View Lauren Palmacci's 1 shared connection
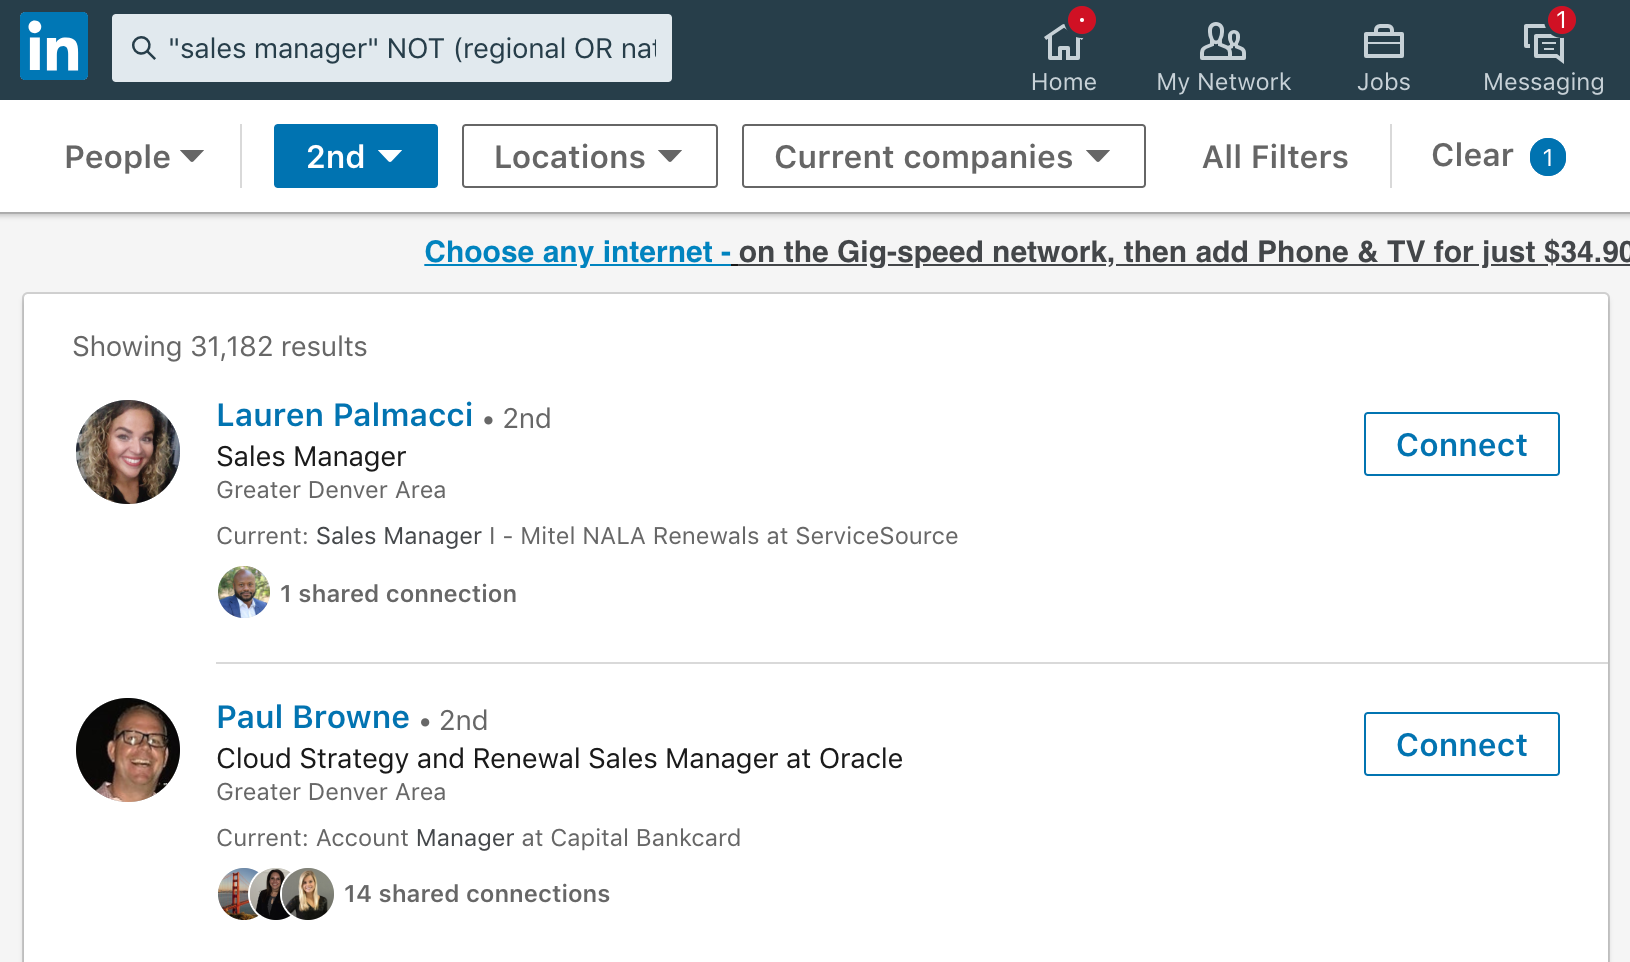 point(398,594)
